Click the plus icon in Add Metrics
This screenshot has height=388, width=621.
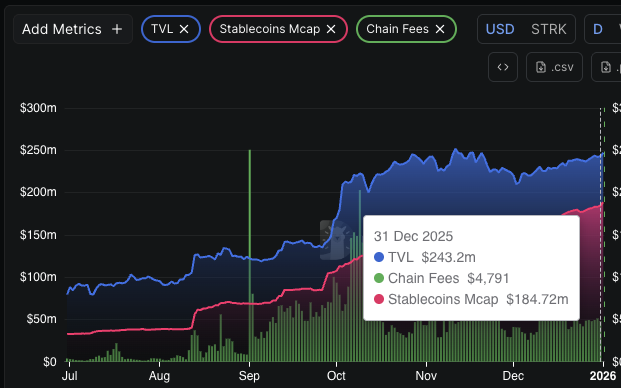coord(117,29)
